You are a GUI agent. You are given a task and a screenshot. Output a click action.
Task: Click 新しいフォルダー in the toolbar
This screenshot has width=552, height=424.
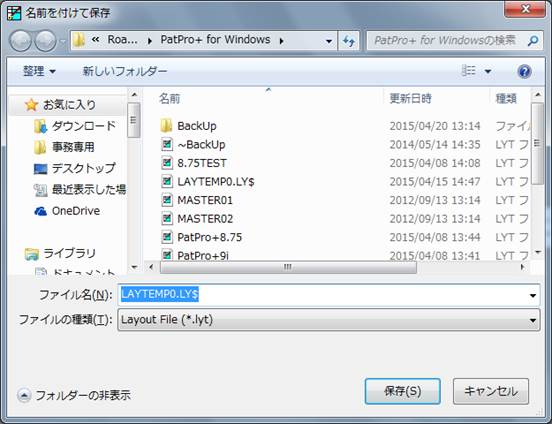[x=125, y=71]
